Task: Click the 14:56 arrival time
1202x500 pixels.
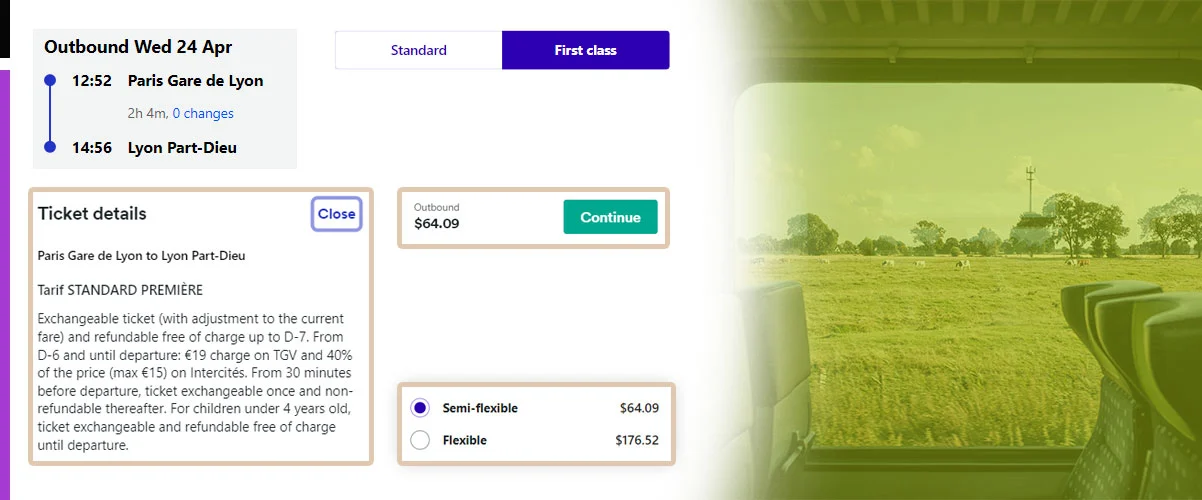Action: 92,148
